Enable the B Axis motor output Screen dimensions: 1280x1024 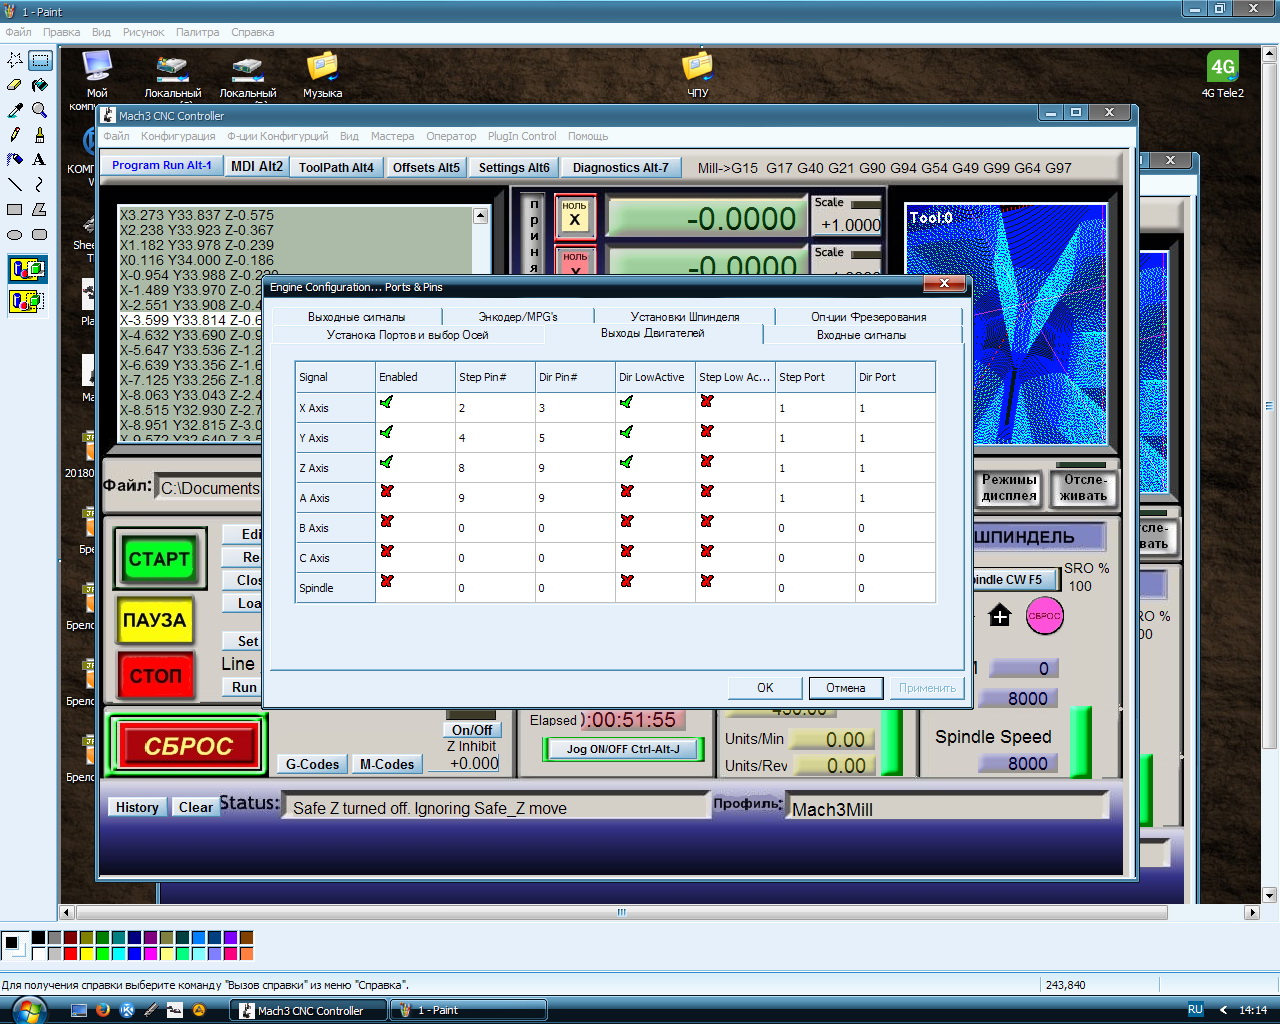[387, 521]
